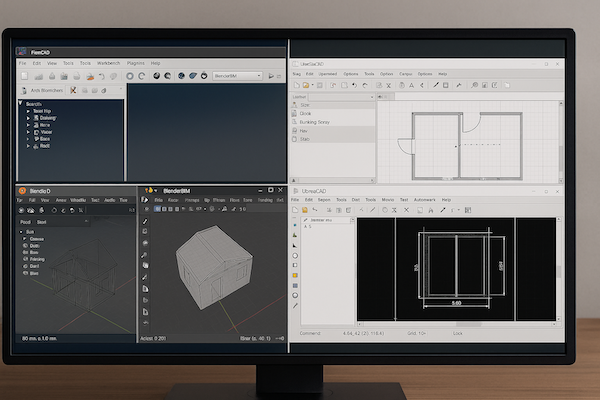Click the undo arrow in FleeCAD toolbar
The width and height of the screenshot is (600, 400).
(102, 76)
